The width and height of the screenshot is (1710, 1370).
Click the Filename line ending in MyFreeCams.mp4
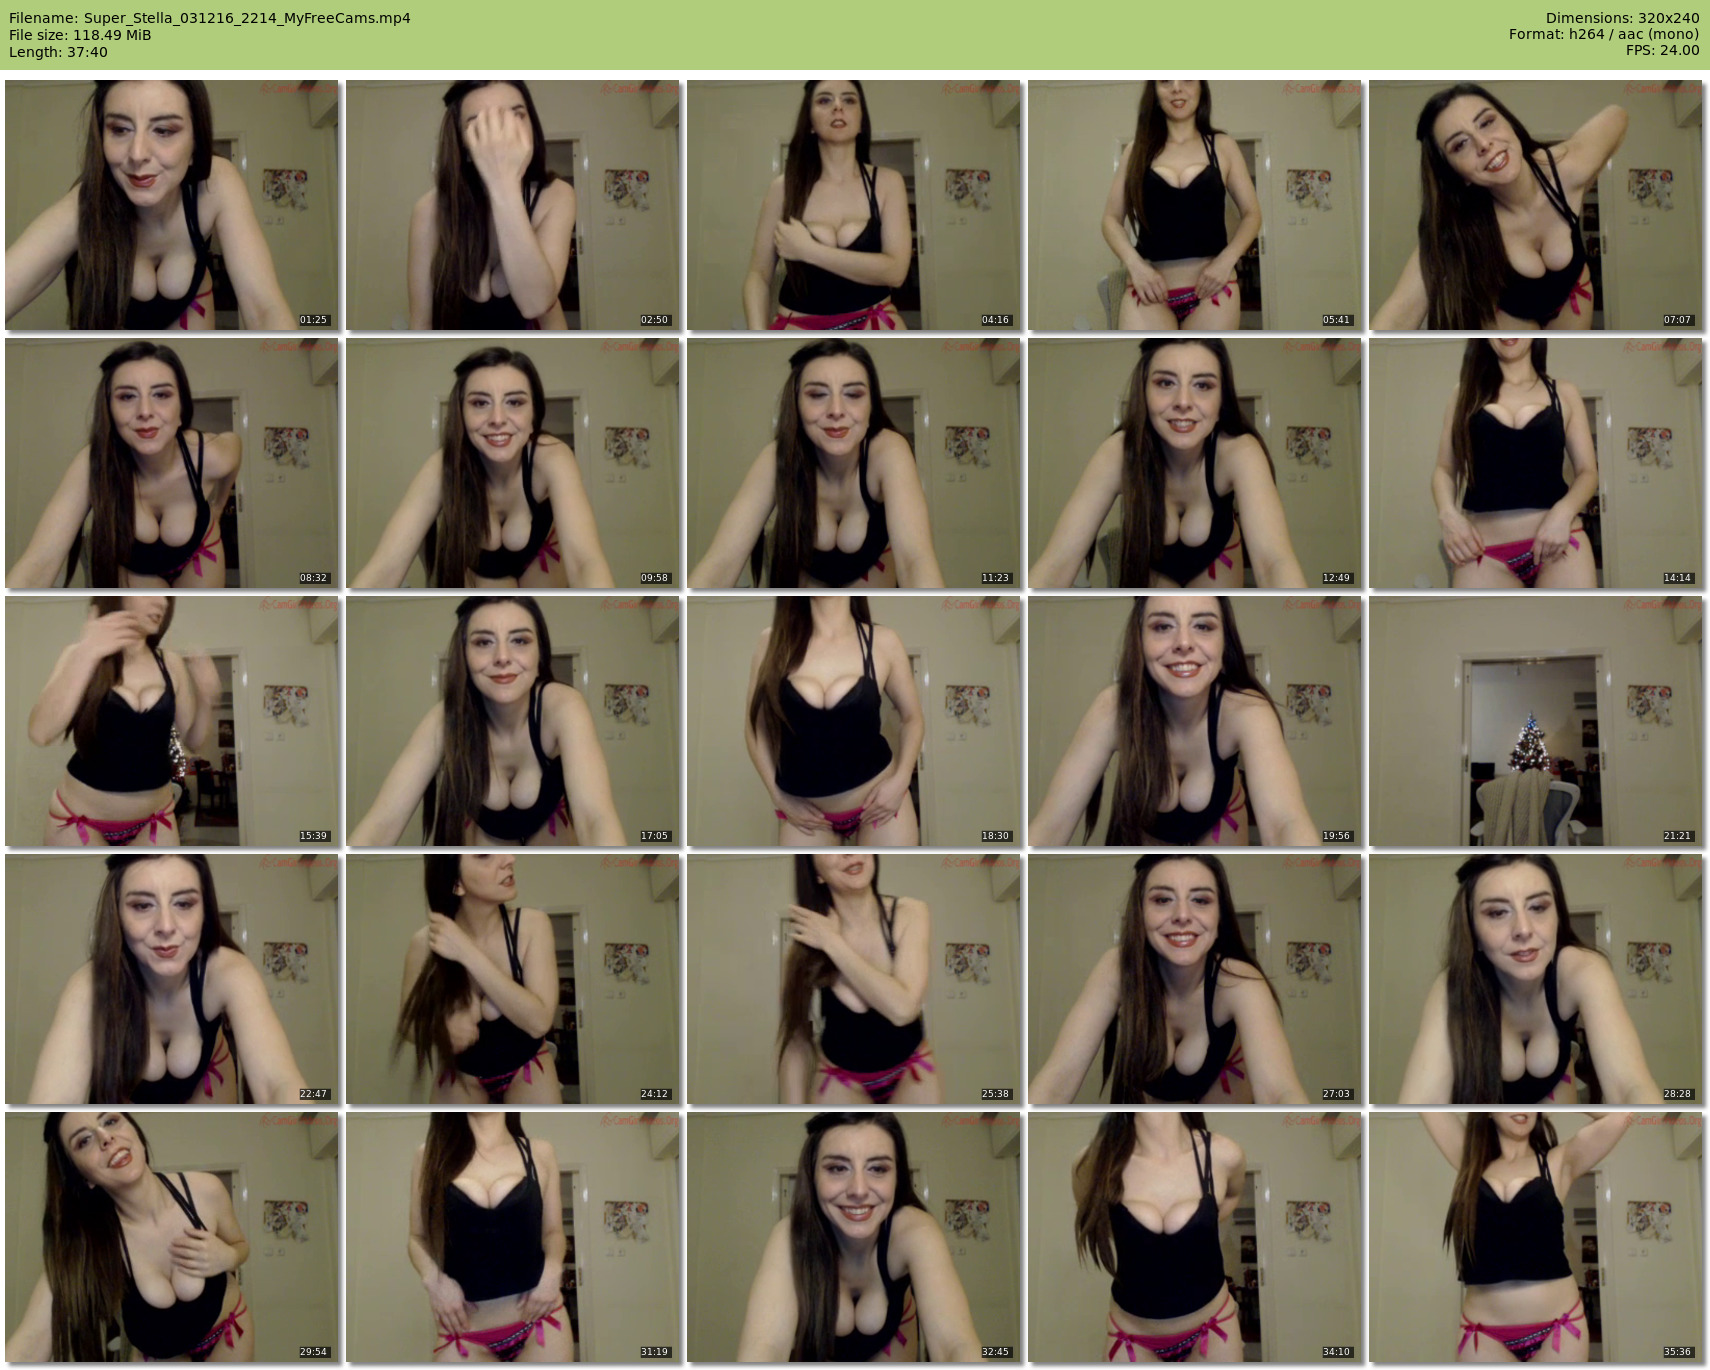(x=210, y=18)
